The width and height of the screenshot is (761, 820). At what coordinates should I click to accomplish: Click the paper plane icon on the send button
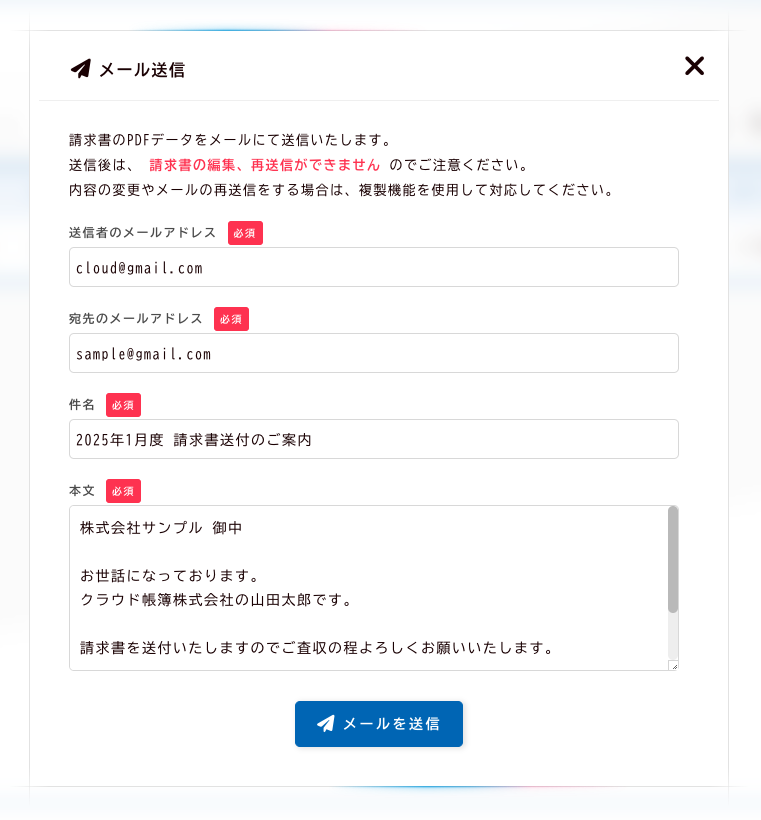(325, 723)
